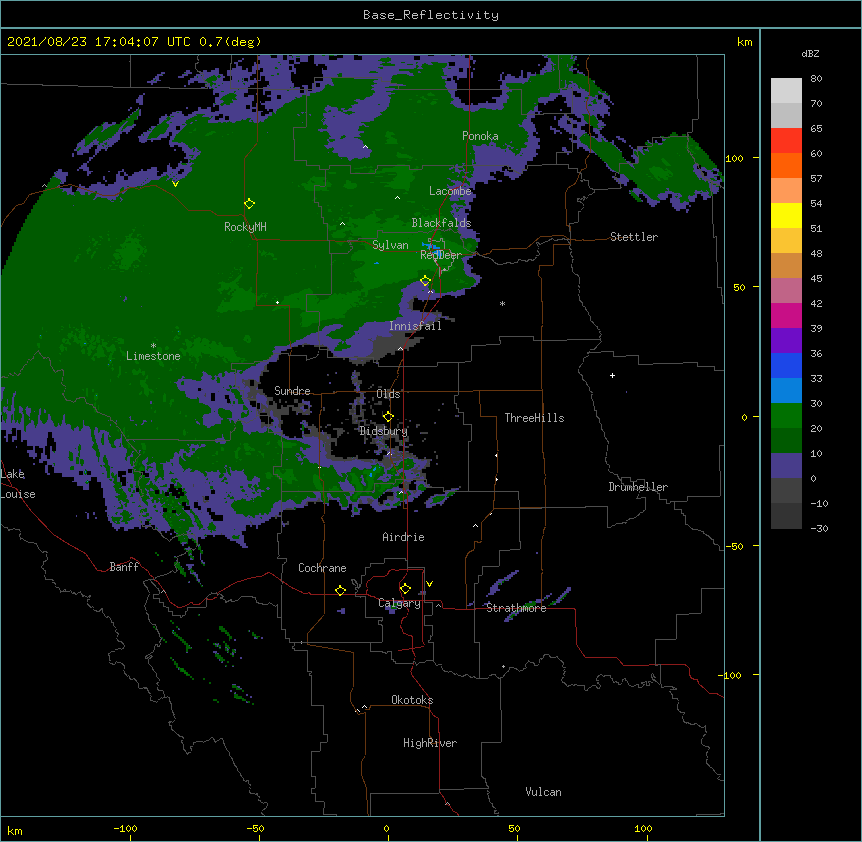Image resolution: width=862 pixels, height=842 pixels.
Task: Click the white 70 dBZ legend swatch
Action: [x=786, y=91]
